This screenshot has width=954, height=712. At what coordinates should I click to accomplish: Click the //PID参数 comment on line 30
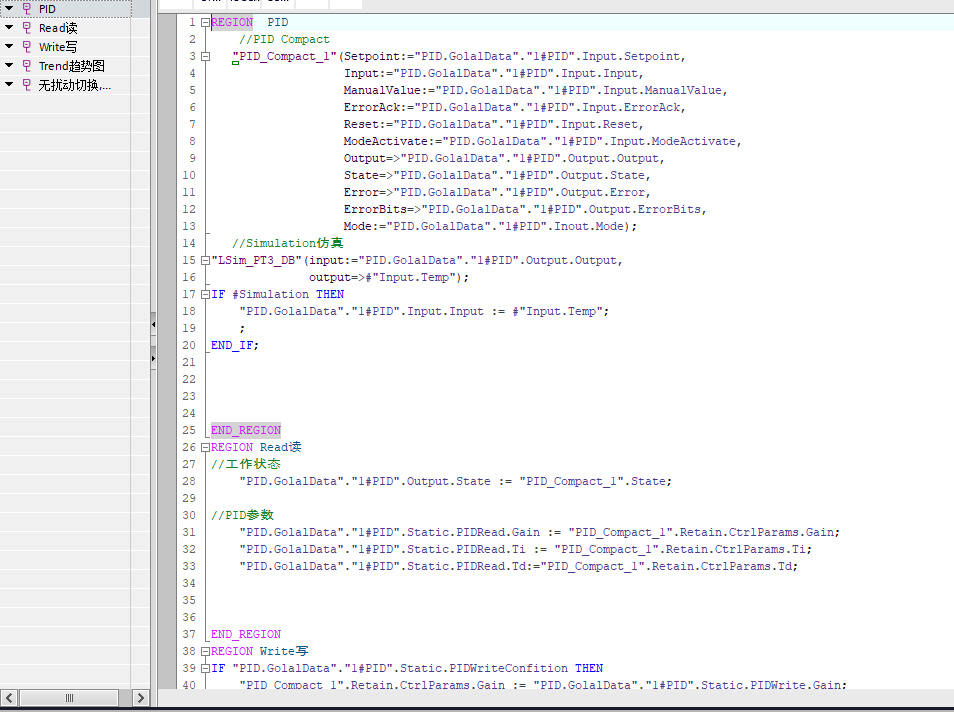click(242, 515)
